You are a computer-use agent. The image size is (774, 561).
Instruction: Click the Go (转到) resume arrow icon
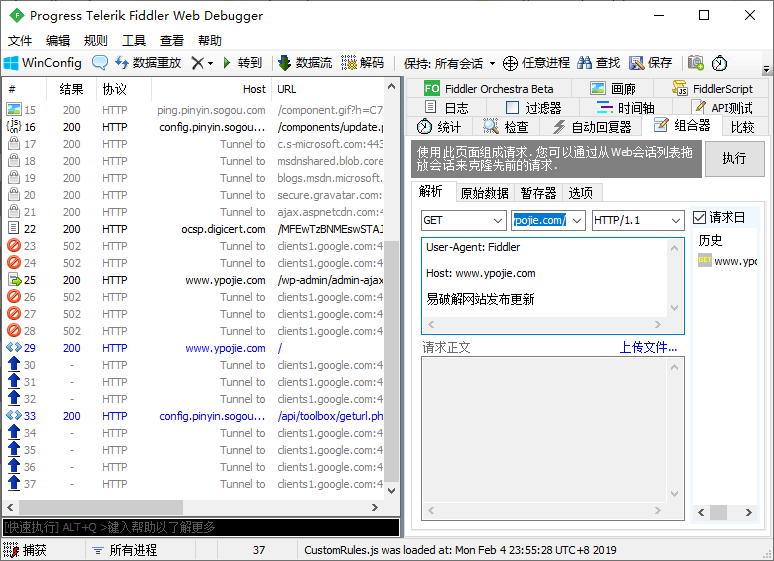pyautogui.click(x=228, y=62)
